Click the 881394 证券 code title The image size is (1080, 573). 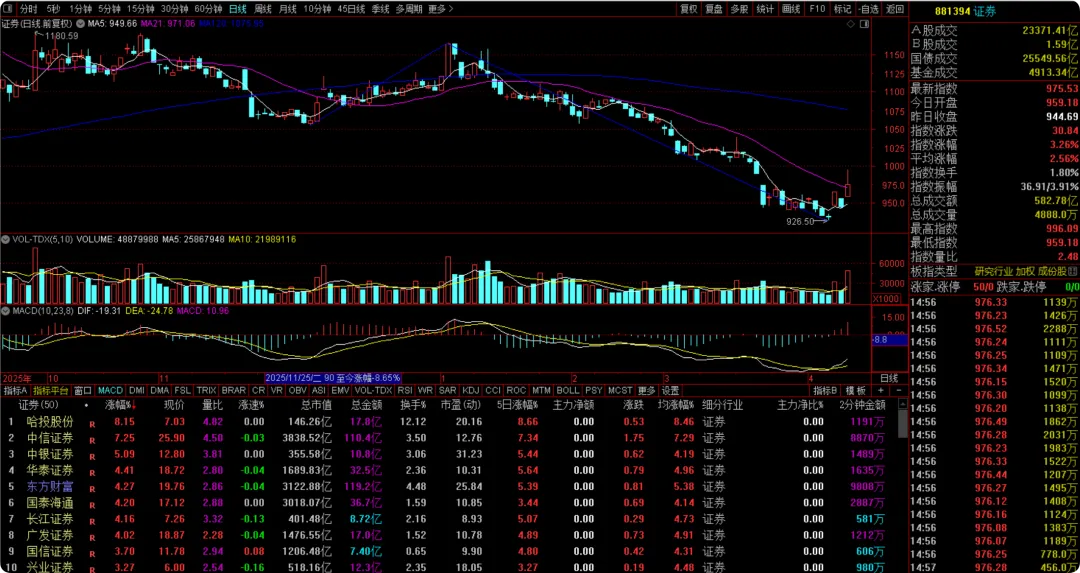click(x=965, y=11)
